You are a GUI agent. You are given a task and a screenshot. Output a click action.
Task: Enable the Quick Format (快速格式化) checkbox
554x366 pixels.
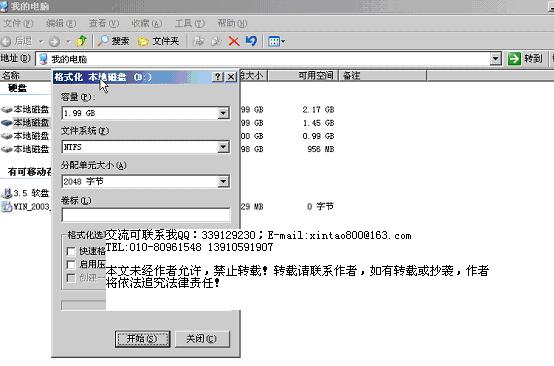point(71,251)
